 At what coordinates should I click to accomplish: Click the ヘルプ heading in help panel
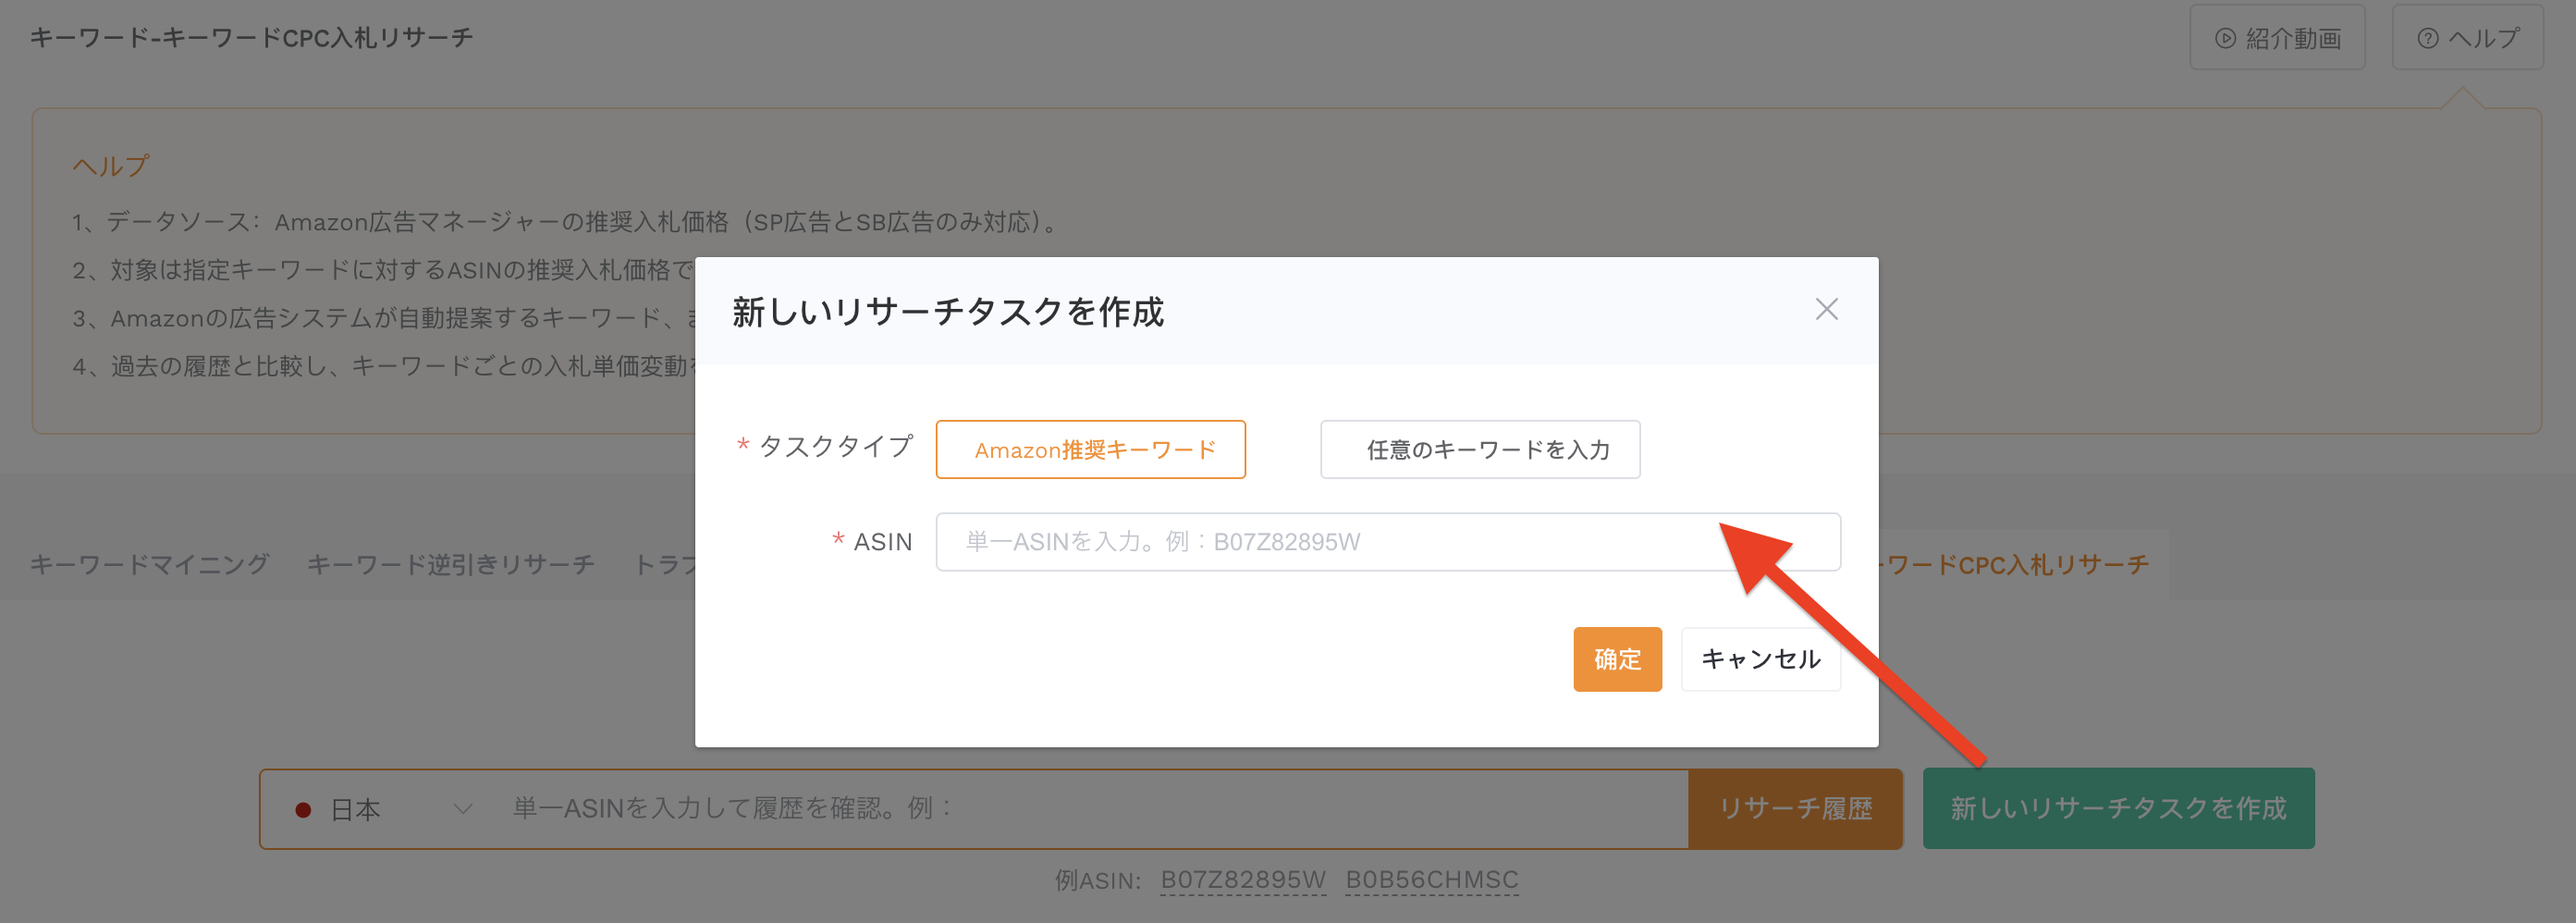click(110, 166)
